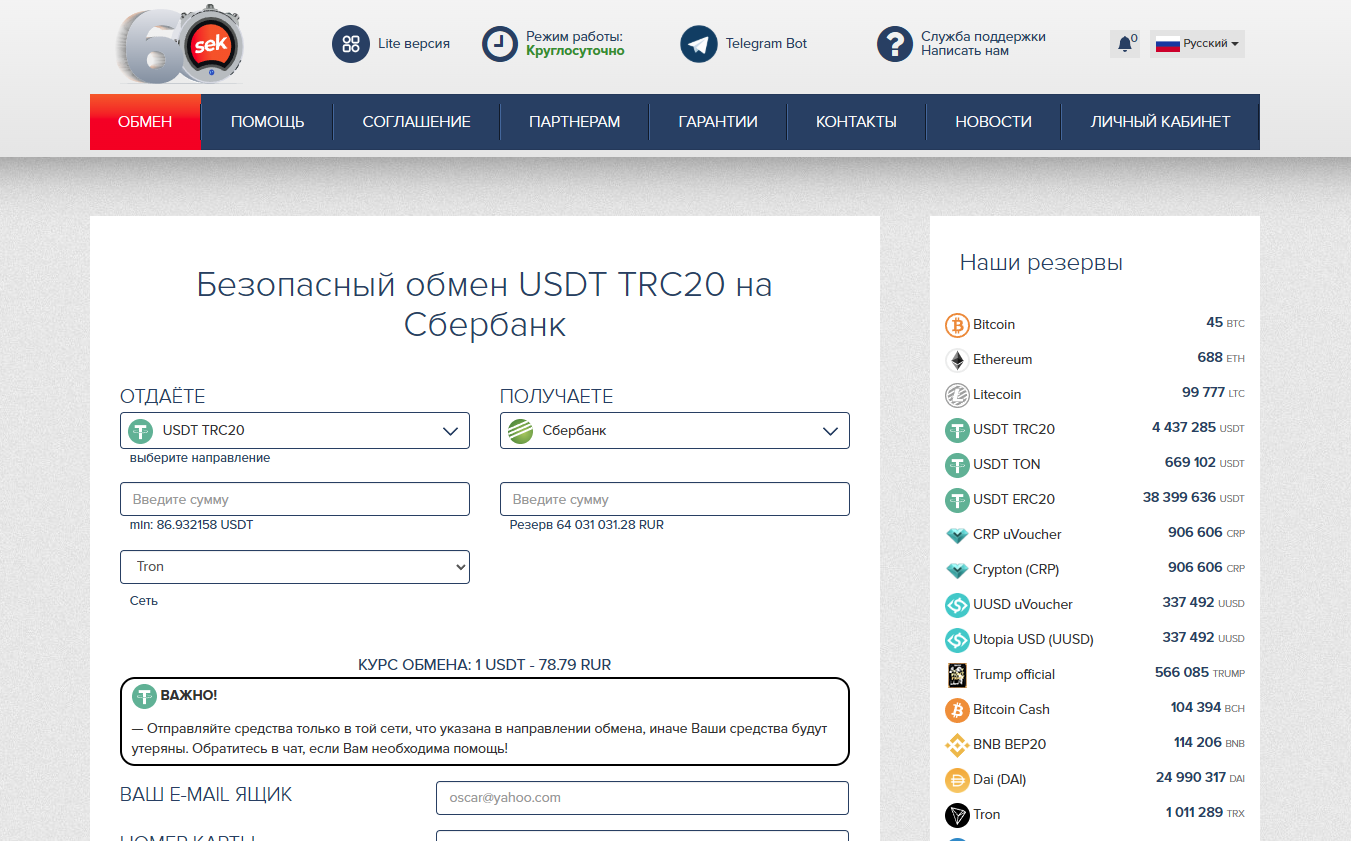This screenshot has width=1351, height=841.
Task: Click the UUSD uVoucher icon
Action: tap(957, 605)
